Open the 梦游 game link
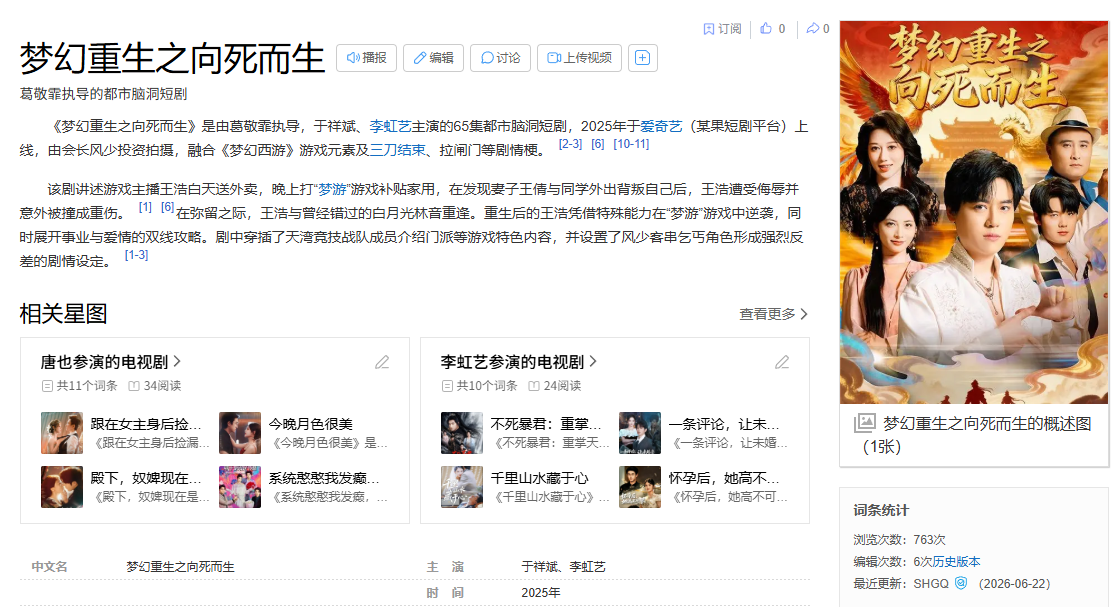This screenshot has width=1112, height=607. pyautogui.click(x=332, y=189)
